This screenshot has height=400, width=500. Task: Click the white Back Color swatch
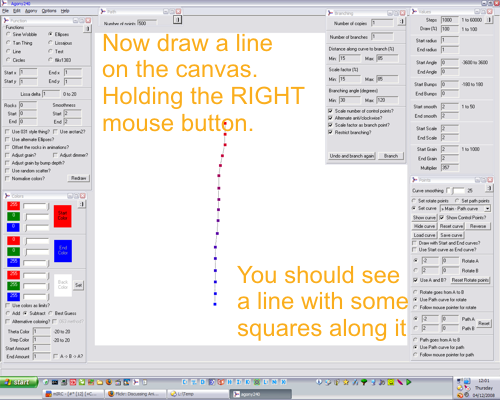click(63, 285)
